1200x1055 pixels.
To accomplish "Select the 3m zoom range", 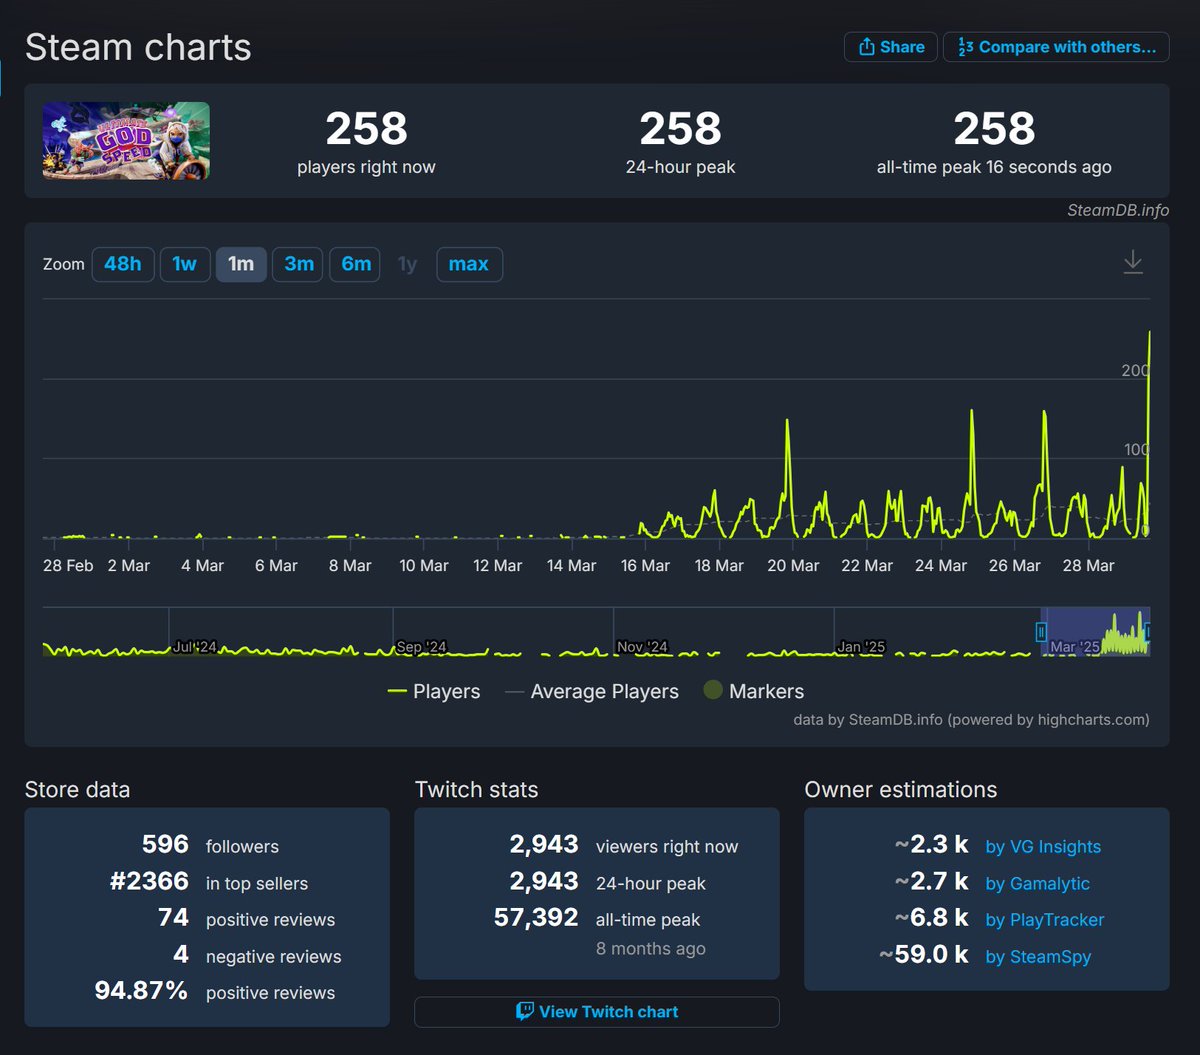I will pyautogui.click(x=299, y=264).
